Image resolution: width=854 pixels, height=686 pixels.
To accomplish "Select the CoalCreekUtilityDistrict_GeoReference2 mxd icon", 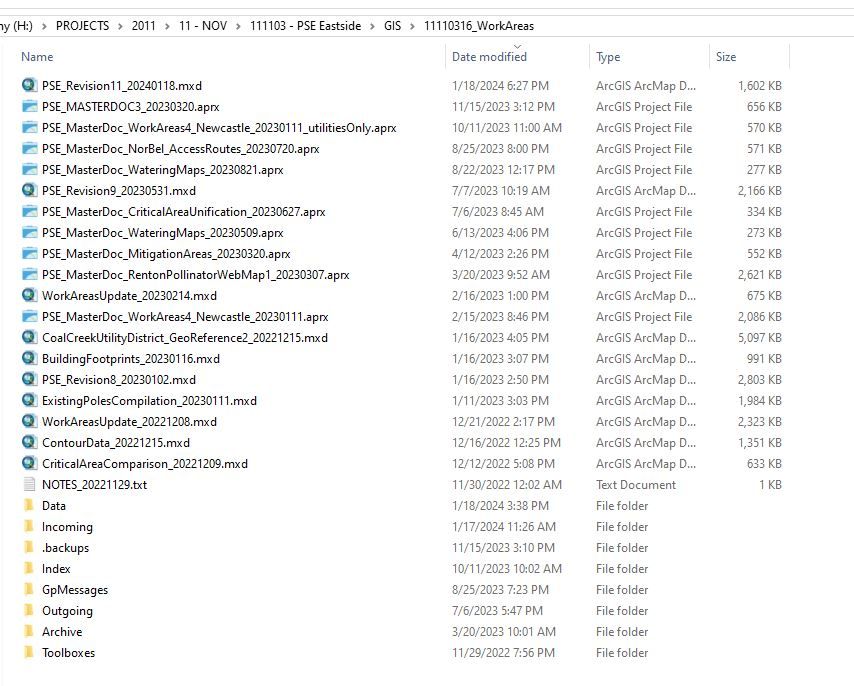I will [x=29, y=337].
